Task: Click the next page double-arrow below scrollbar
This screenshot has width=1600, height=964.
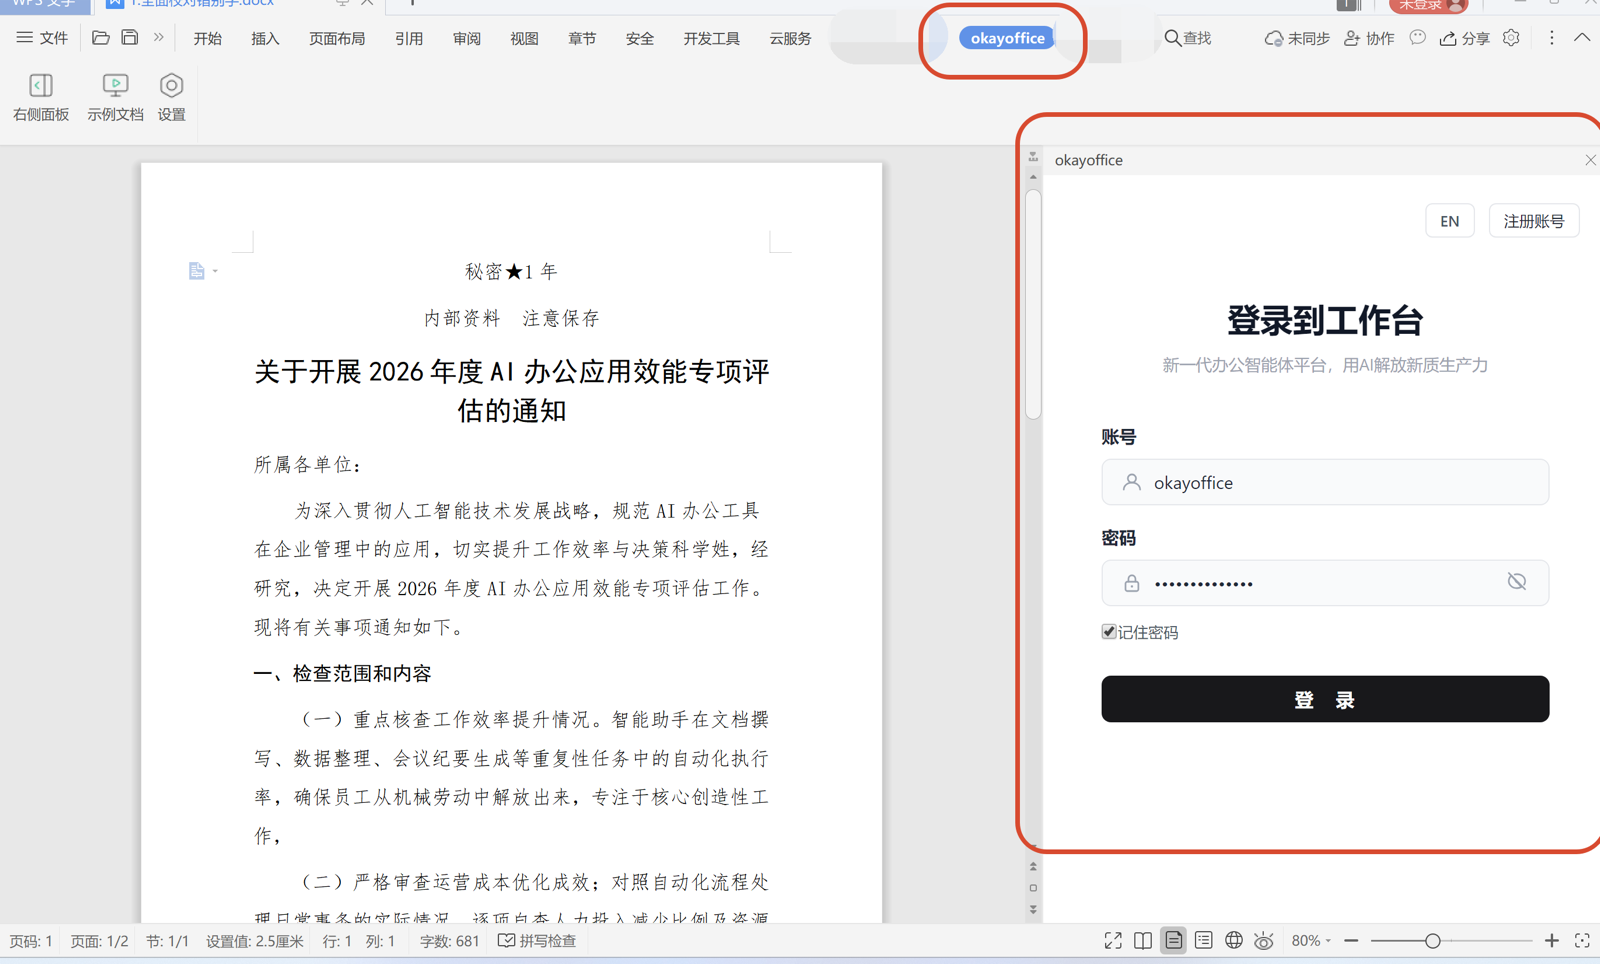Action: pos(1033,910)
